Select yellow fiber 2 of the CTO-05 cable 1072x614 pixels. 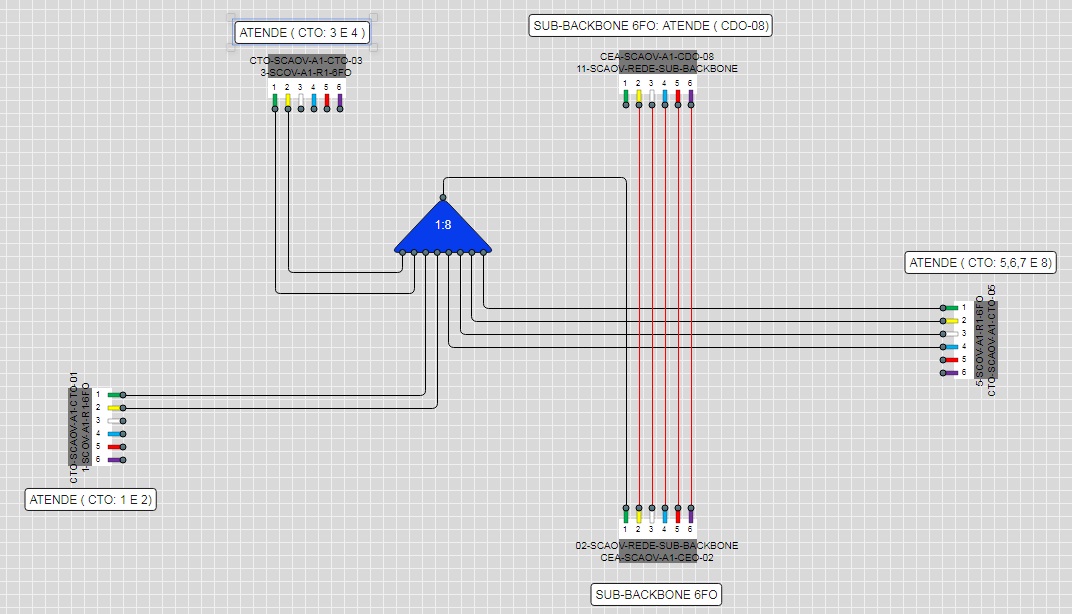click(x=952, y=321)
